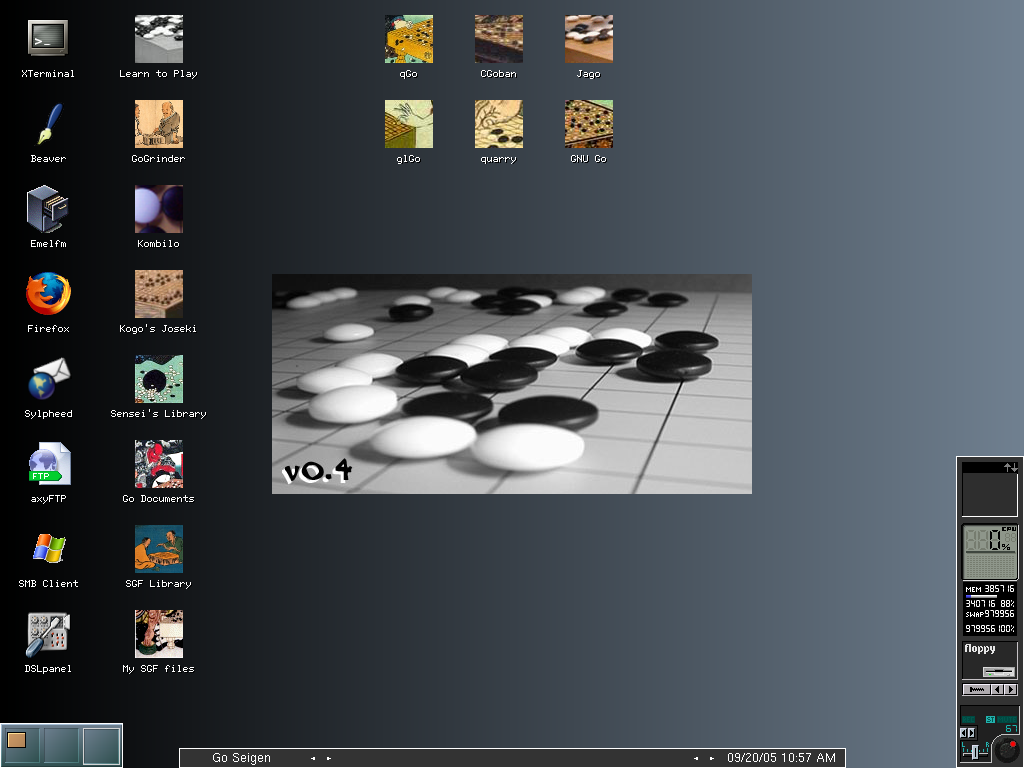Click the floppy mount drive button
This screenshot has width=1024, height=768.
click(x=997, y=672)
